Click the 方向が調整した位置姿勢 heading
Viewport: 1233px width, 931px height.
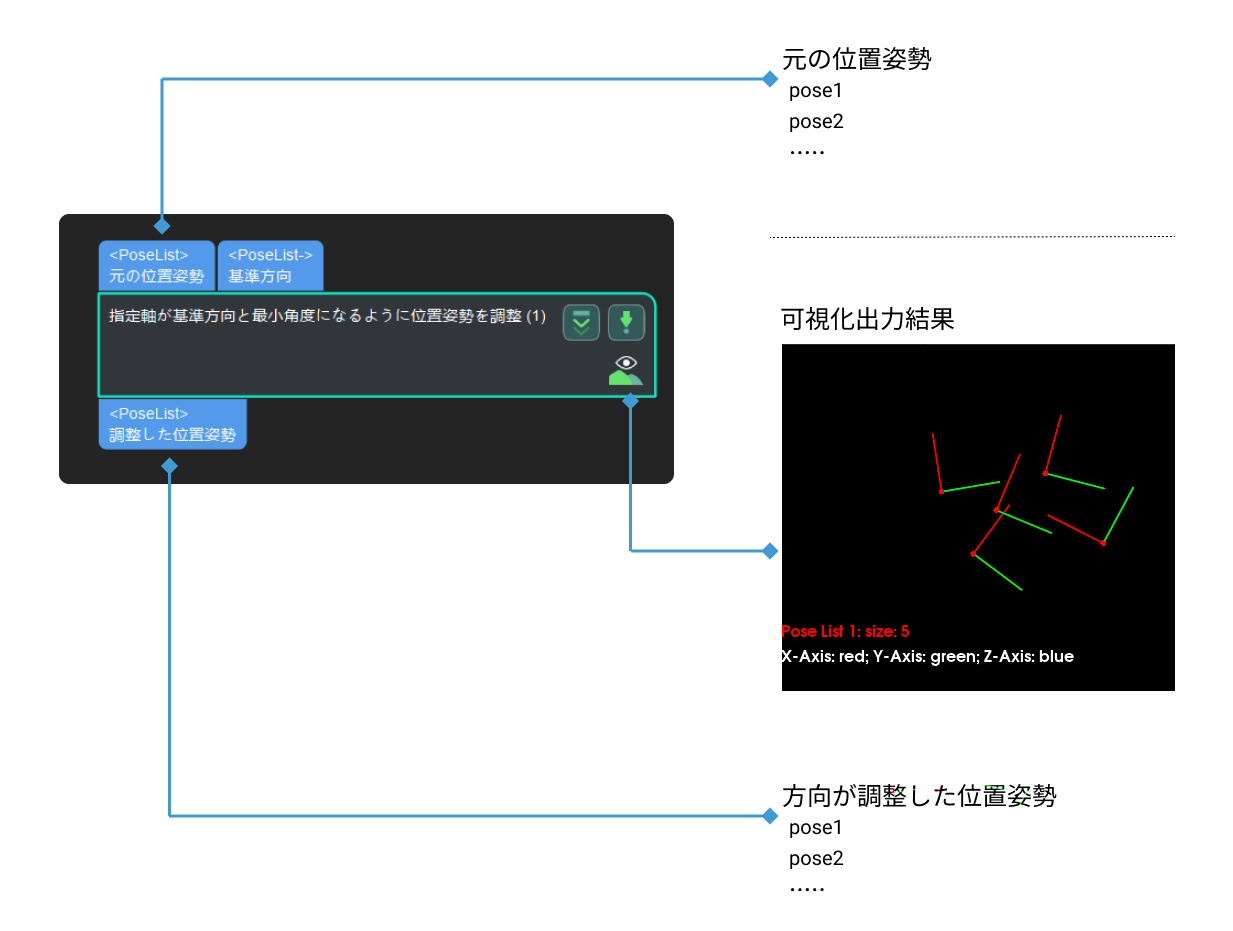click(919, 796)
